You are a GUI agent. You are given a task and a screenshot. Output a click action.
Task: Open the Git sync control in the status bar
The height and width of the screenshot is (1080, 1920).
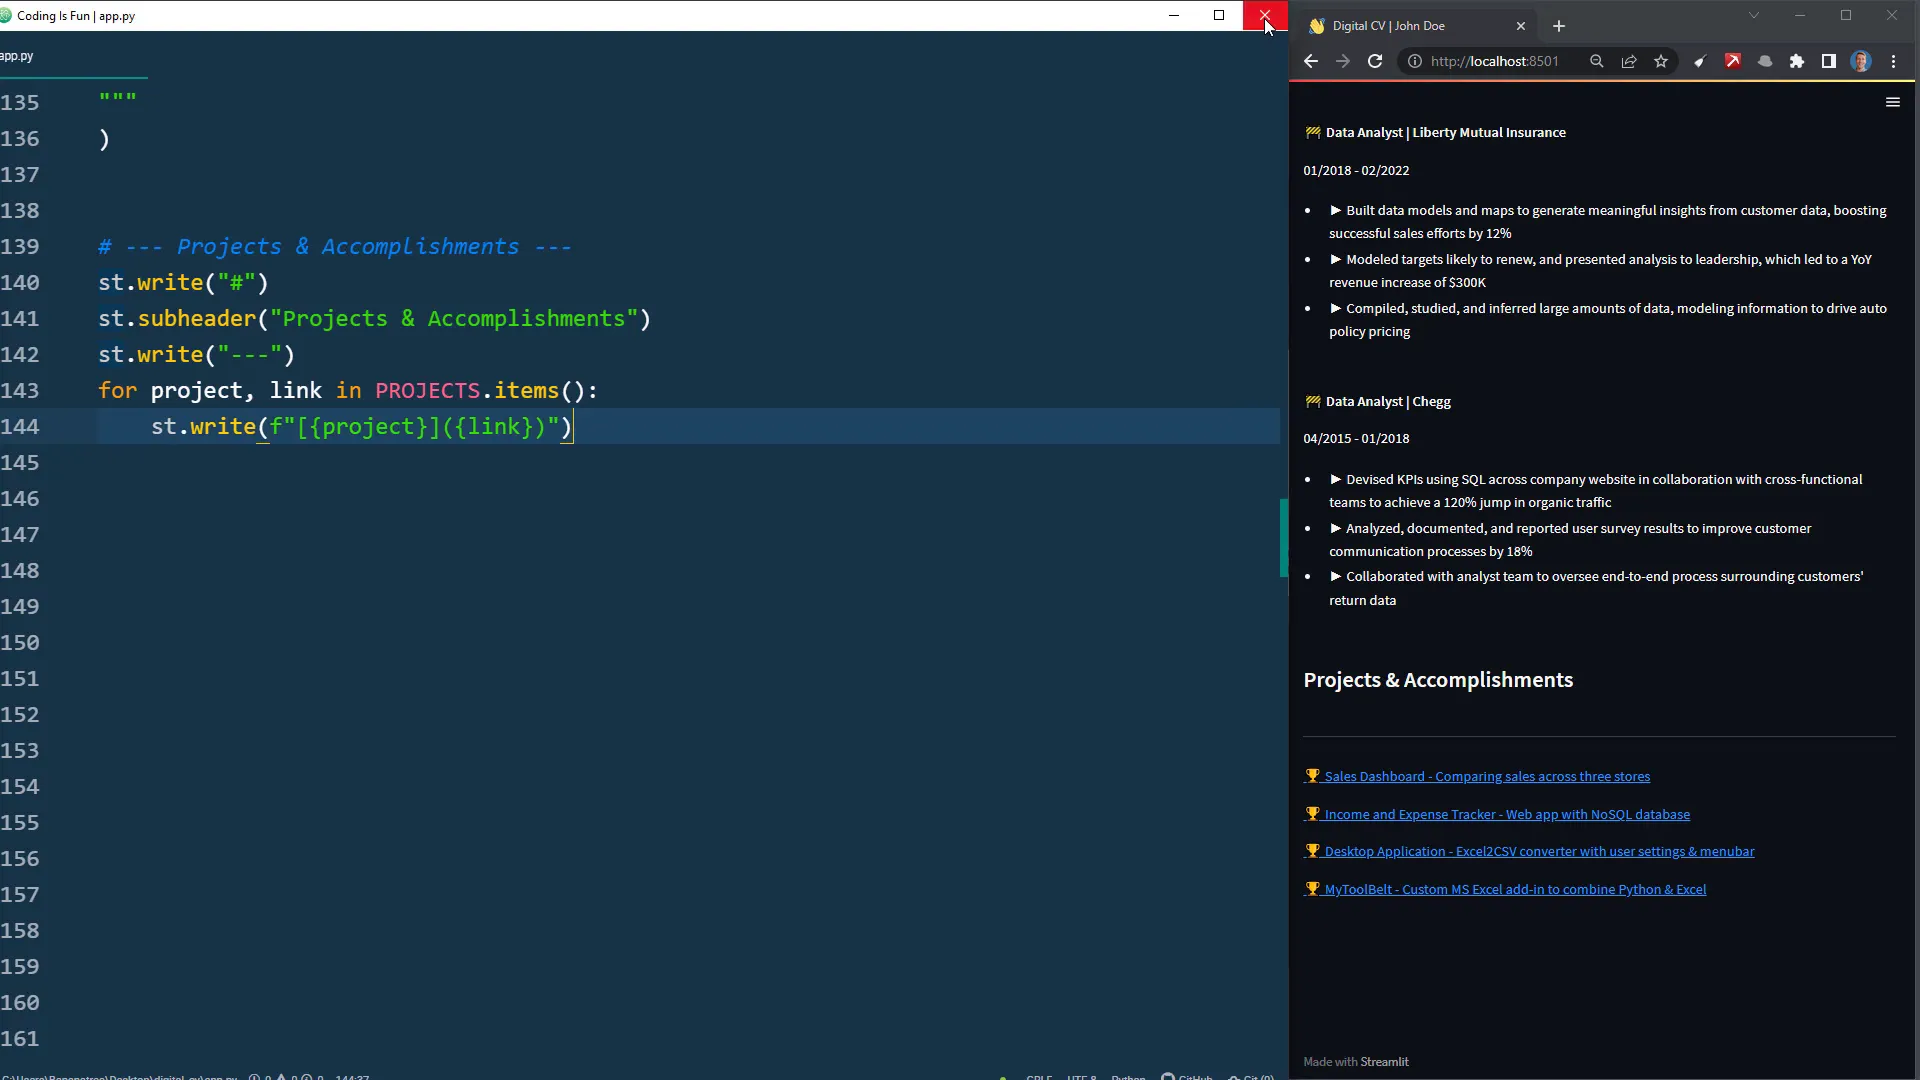(x=1251, y=1077)
